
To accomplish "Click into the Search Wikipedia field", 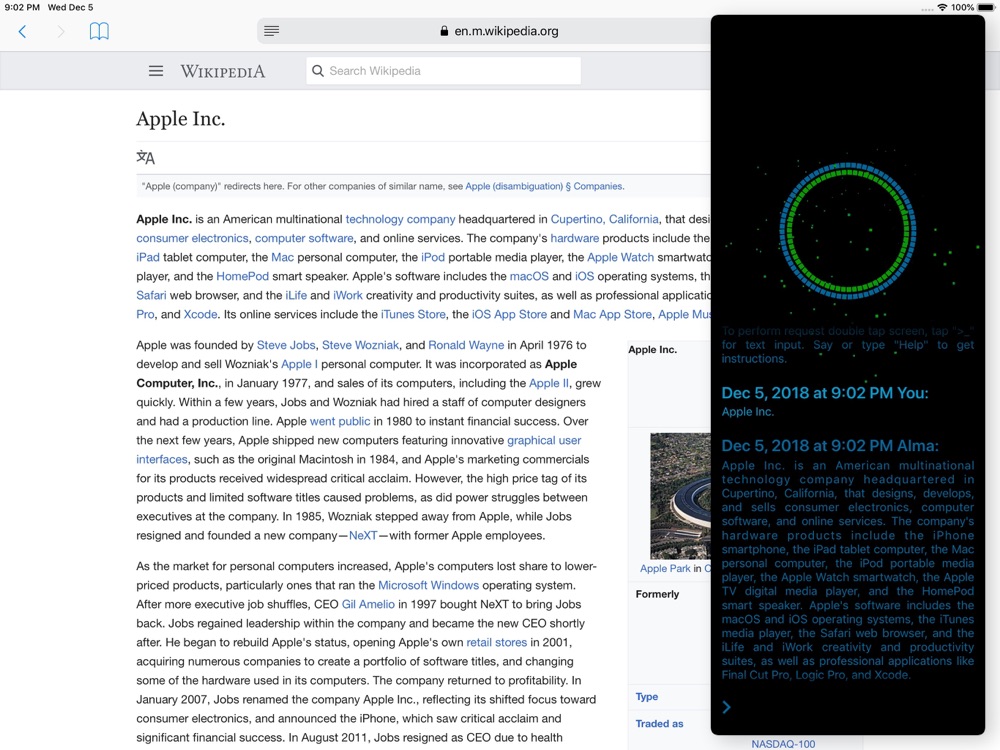I will tap(443, 71).
